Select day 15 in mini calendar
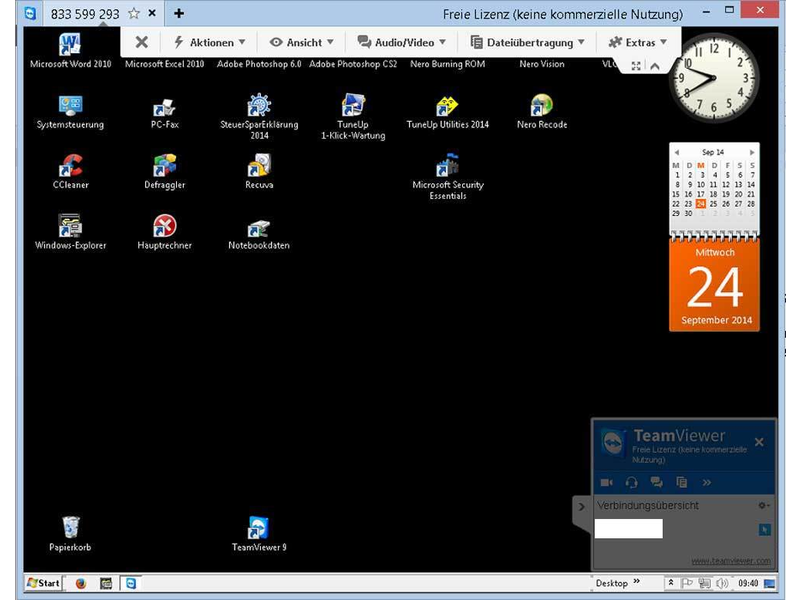The width and height of the screenshot is (800, 600). pos(676,194)
